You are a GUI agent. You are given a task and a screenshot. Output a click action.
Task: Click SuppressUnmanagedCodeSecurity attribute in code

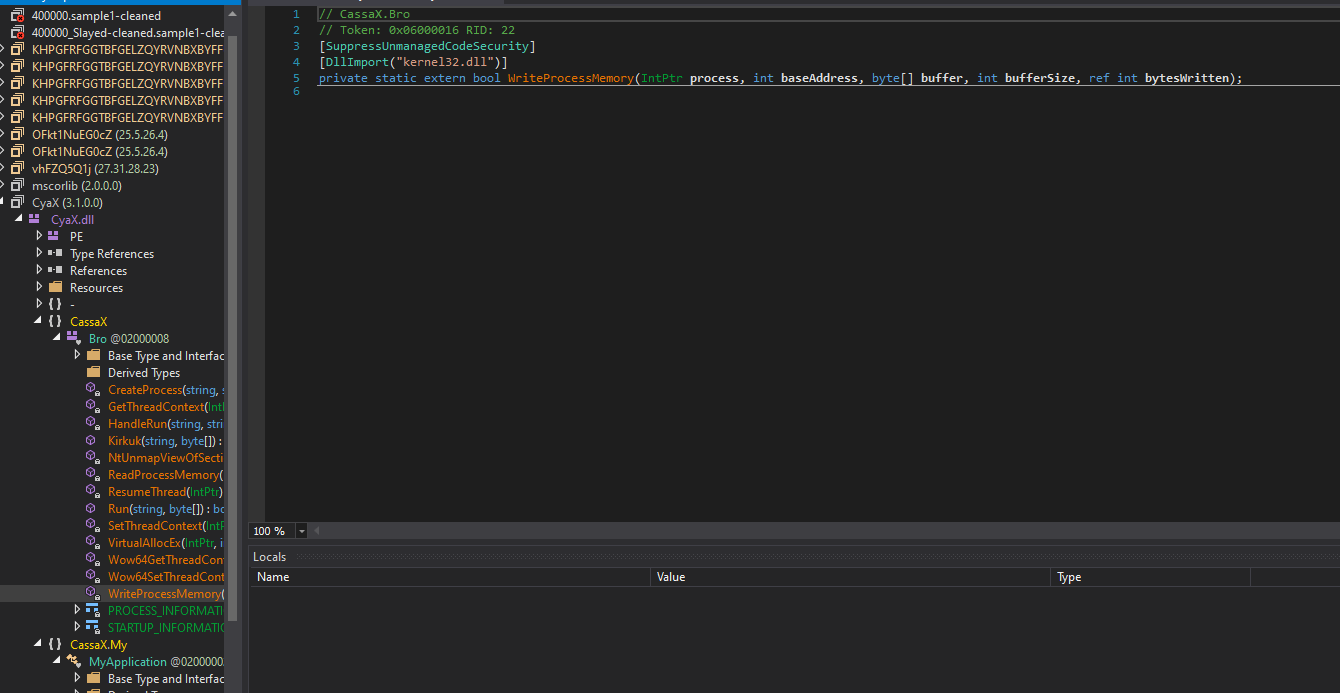pyautogui.click(x=427, y=46)
